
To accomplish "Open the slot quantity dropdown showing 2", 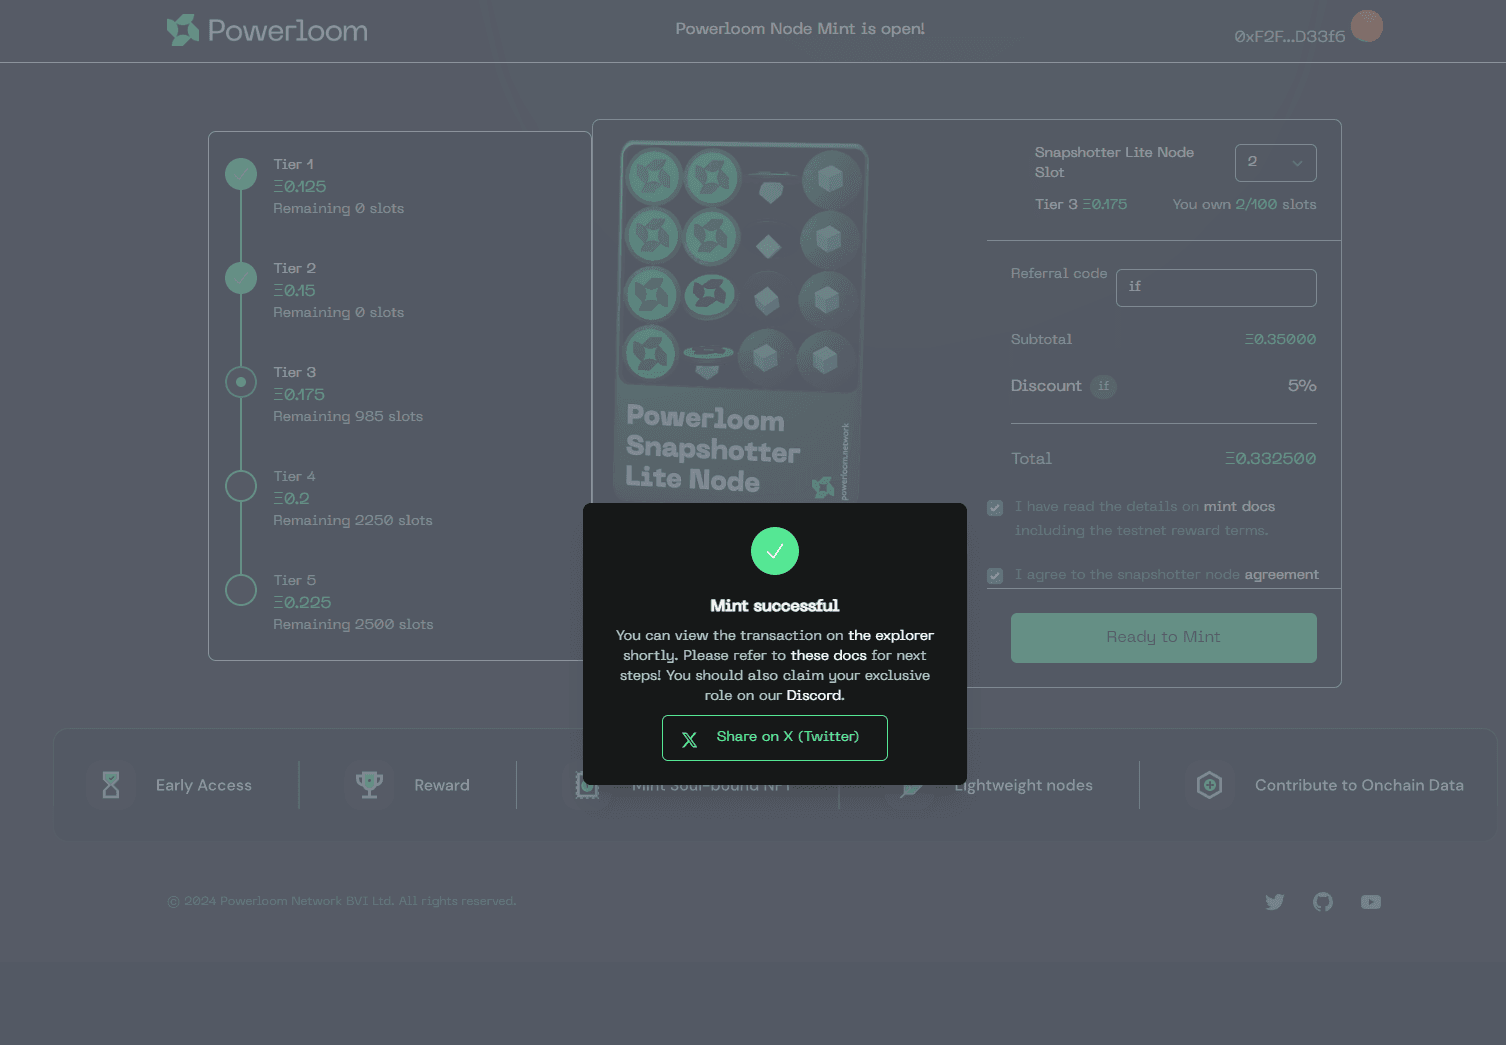I will tap(1276, 163).
